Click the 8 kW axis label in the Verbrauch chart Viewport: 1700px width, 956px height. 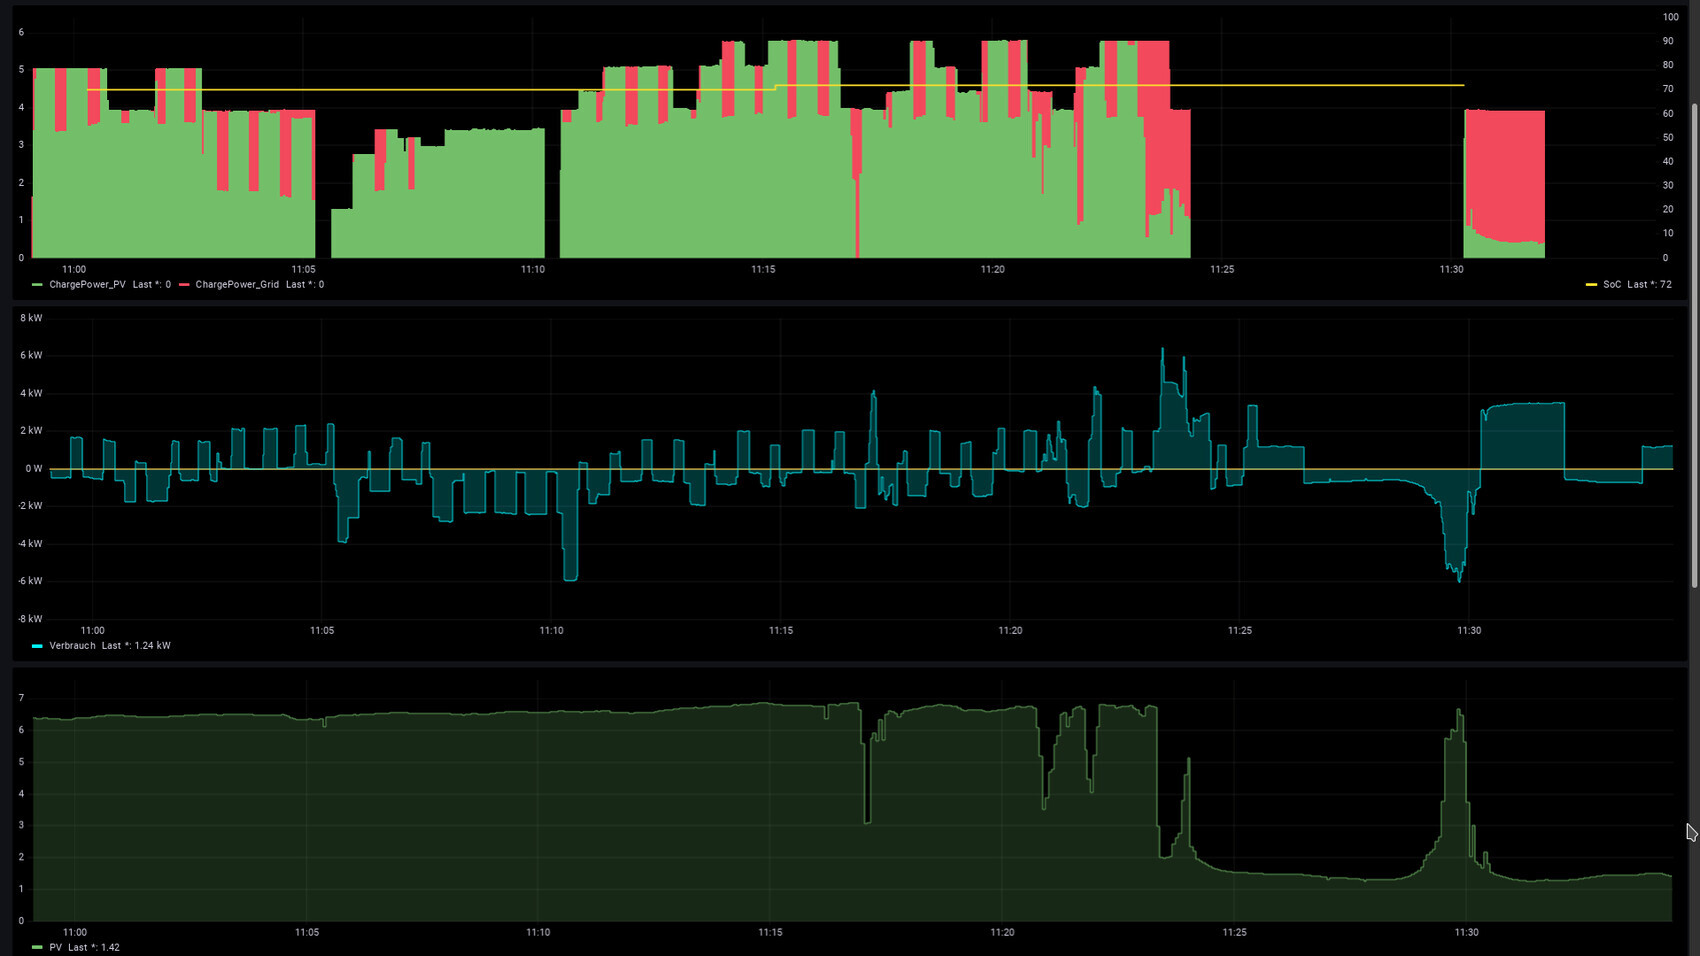(x=31, y=318)
